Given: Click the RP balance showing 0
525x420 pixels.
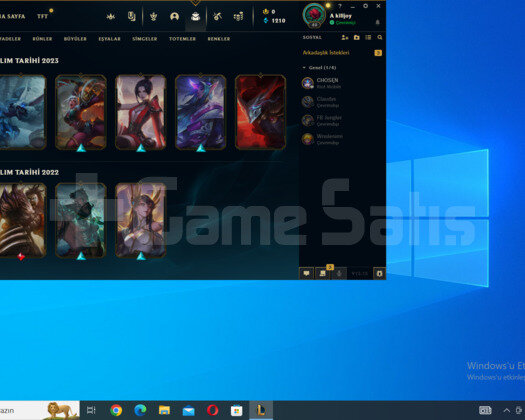Looking at the screenshot, I should [x=269, y=12].
